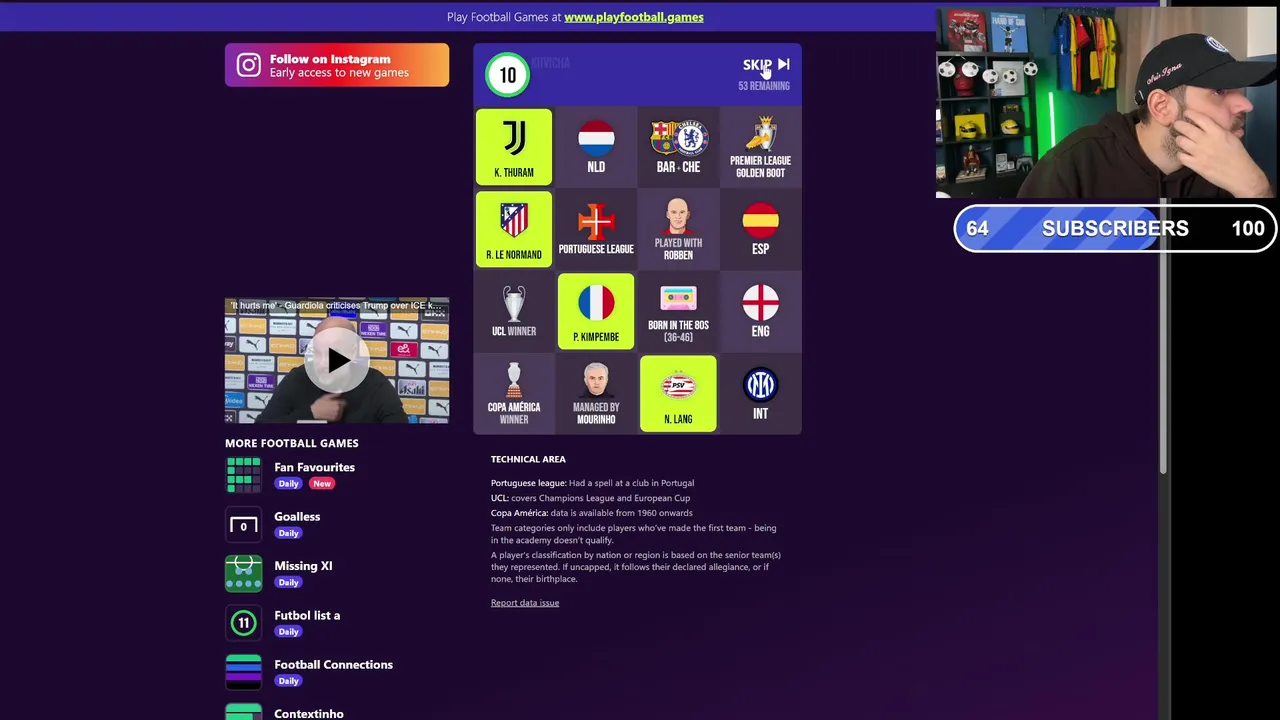Click the Missing XI pitch icon

(x=243, y=574)
